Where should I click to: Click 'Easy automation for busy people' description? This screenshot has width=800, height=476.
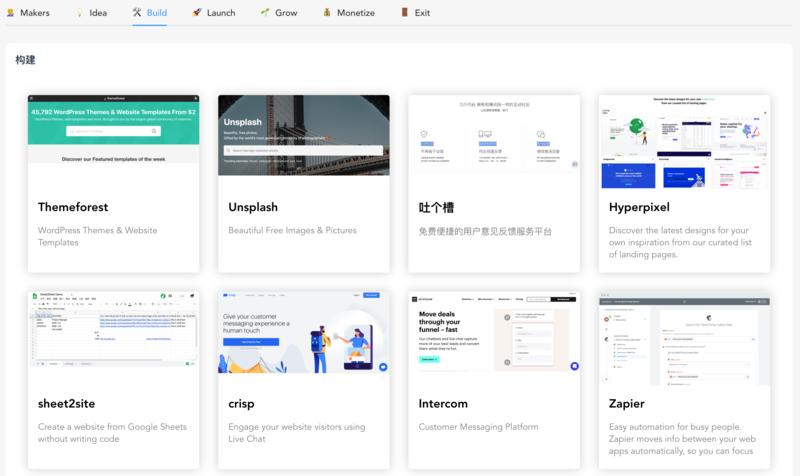[682, 439]
